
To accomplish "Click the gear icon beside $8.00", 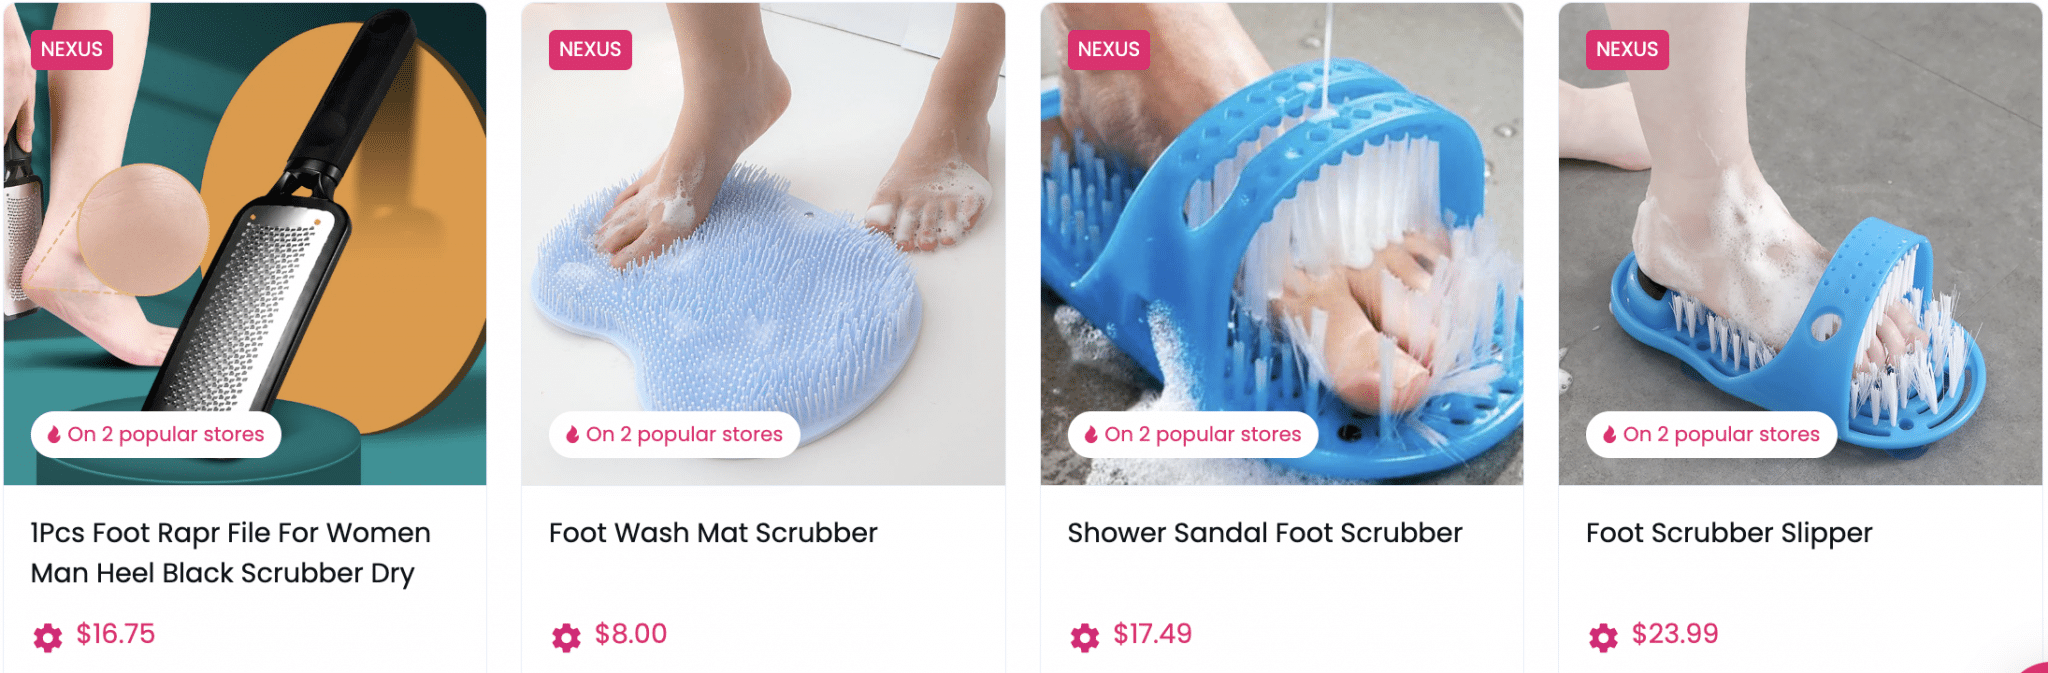I will (x=566, y=637).
